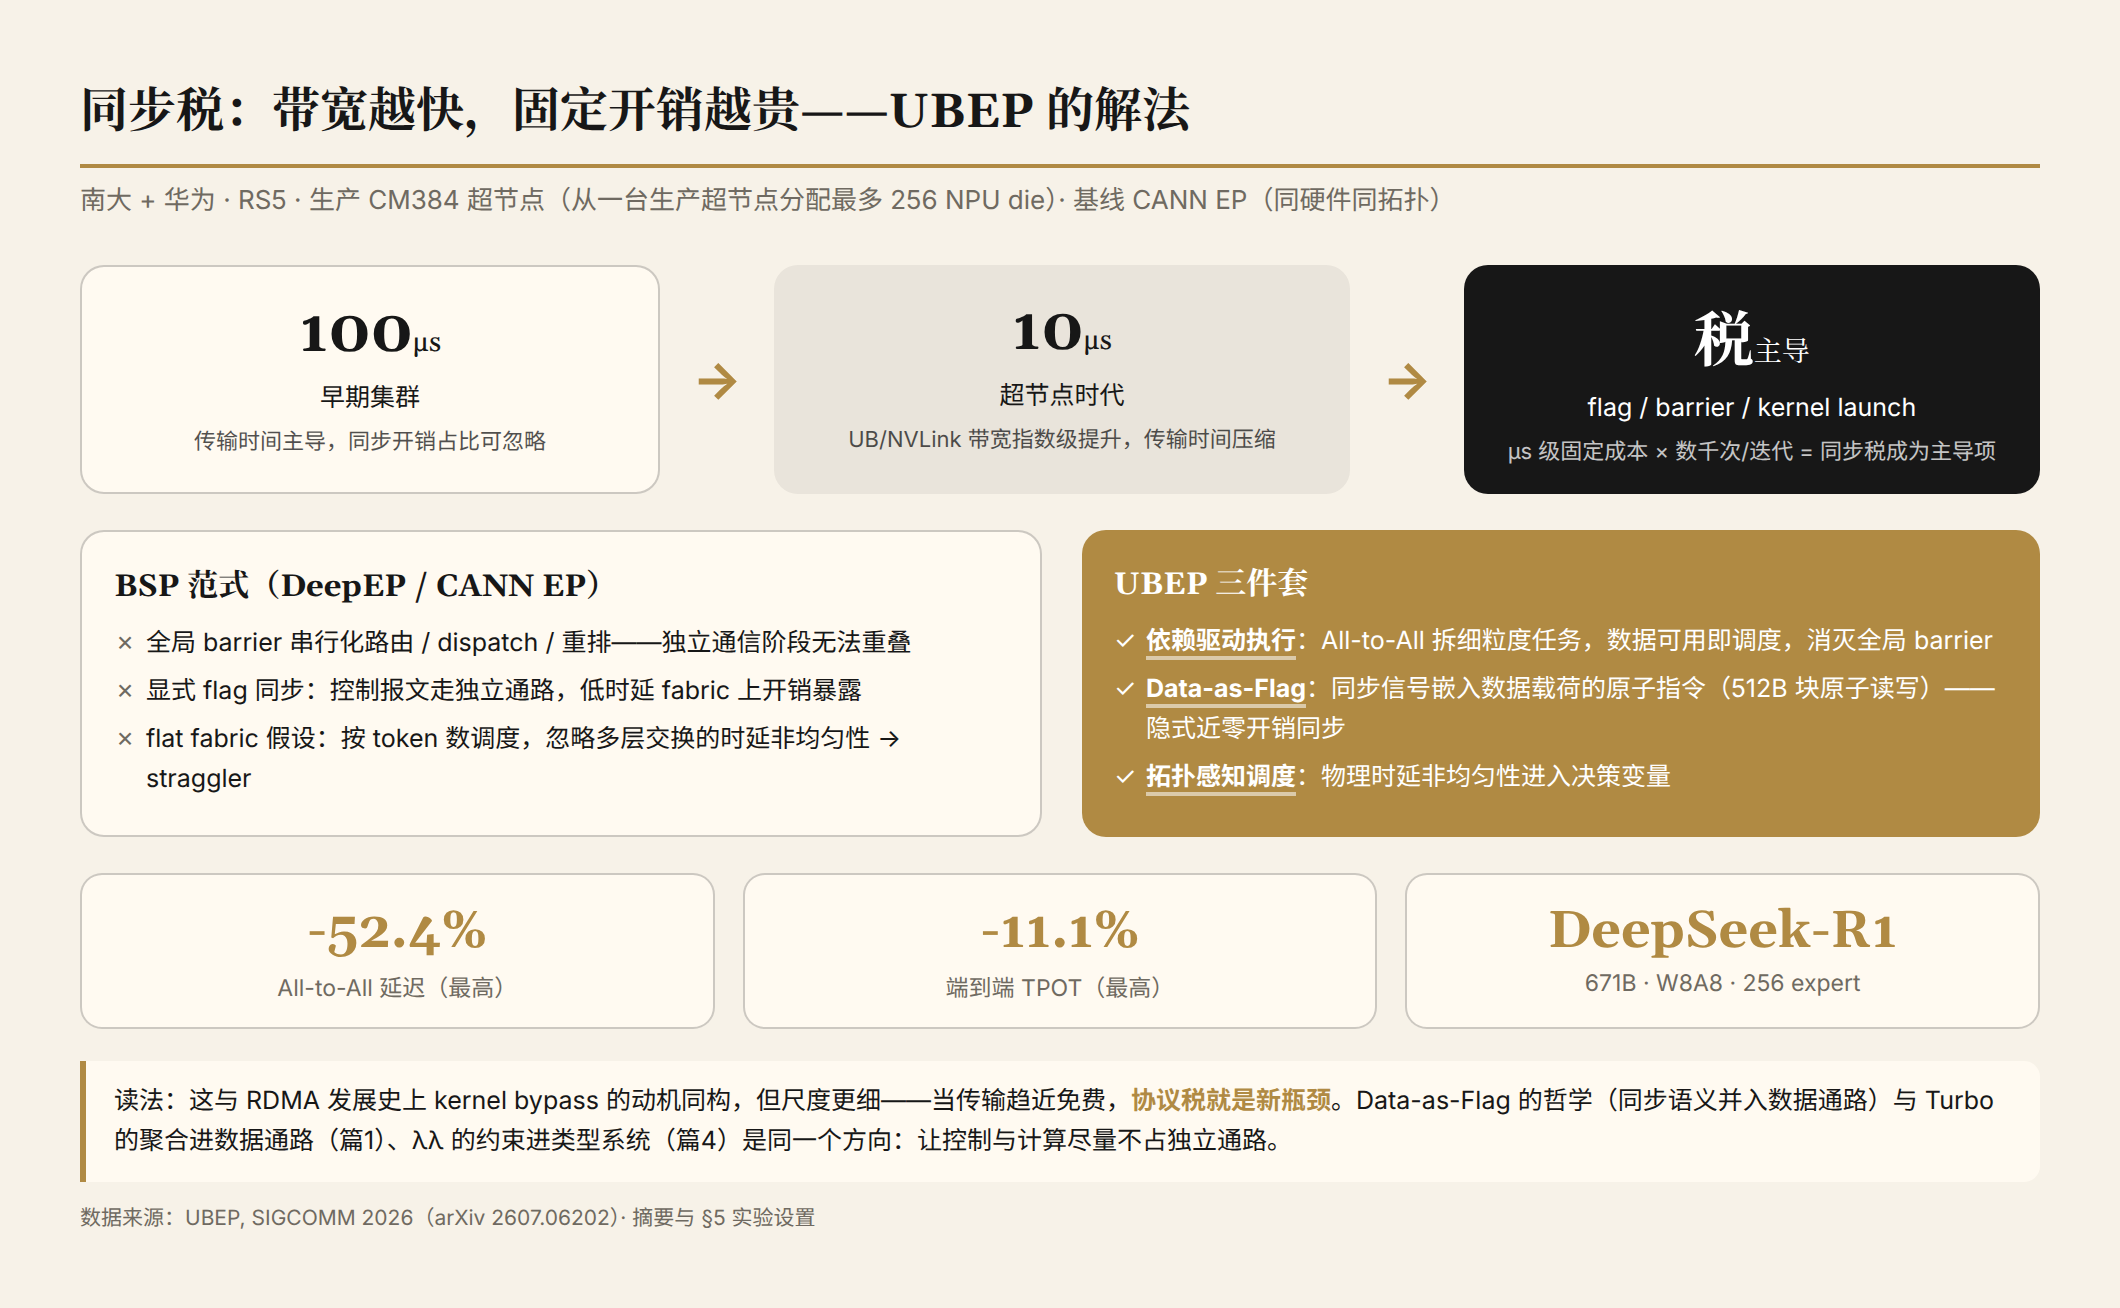
Task: Click the word 'straggler'
Action: (x=198, y=779)
